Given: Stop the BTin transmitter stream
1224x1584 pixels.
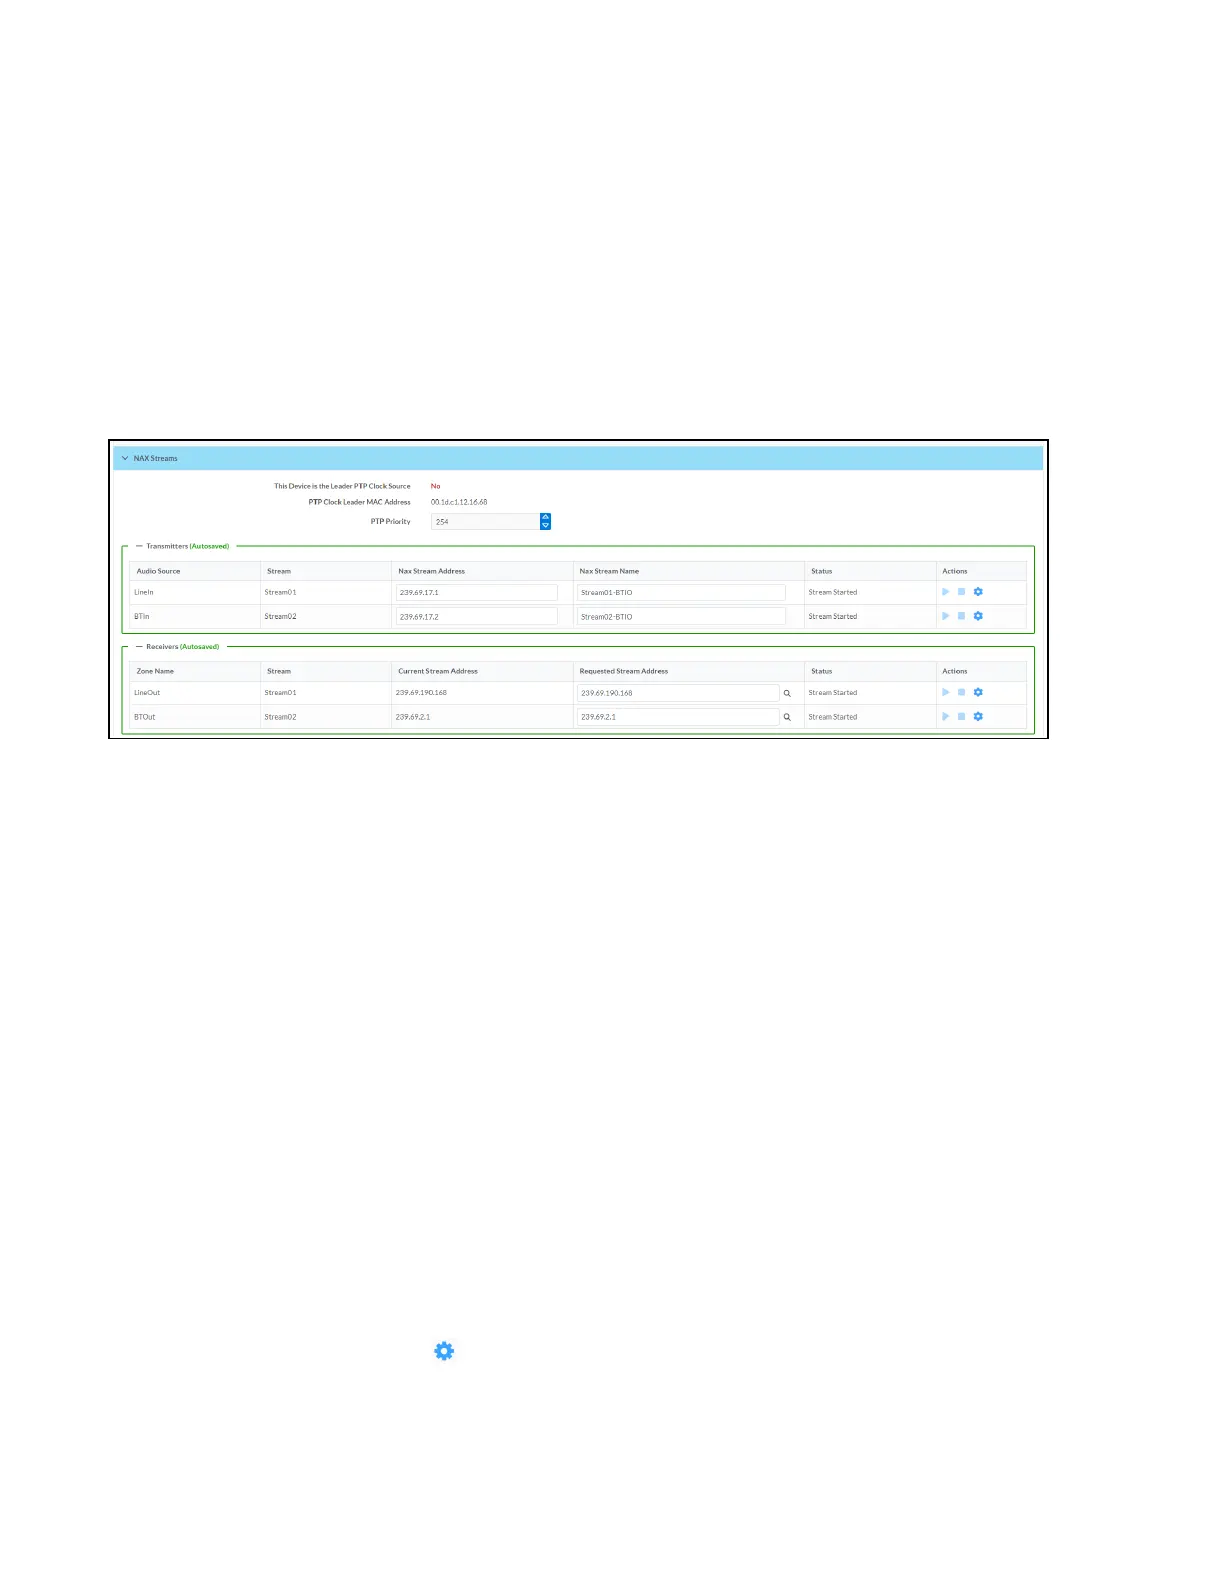Looking at the screenshot, I should click(x=962, y=616).
